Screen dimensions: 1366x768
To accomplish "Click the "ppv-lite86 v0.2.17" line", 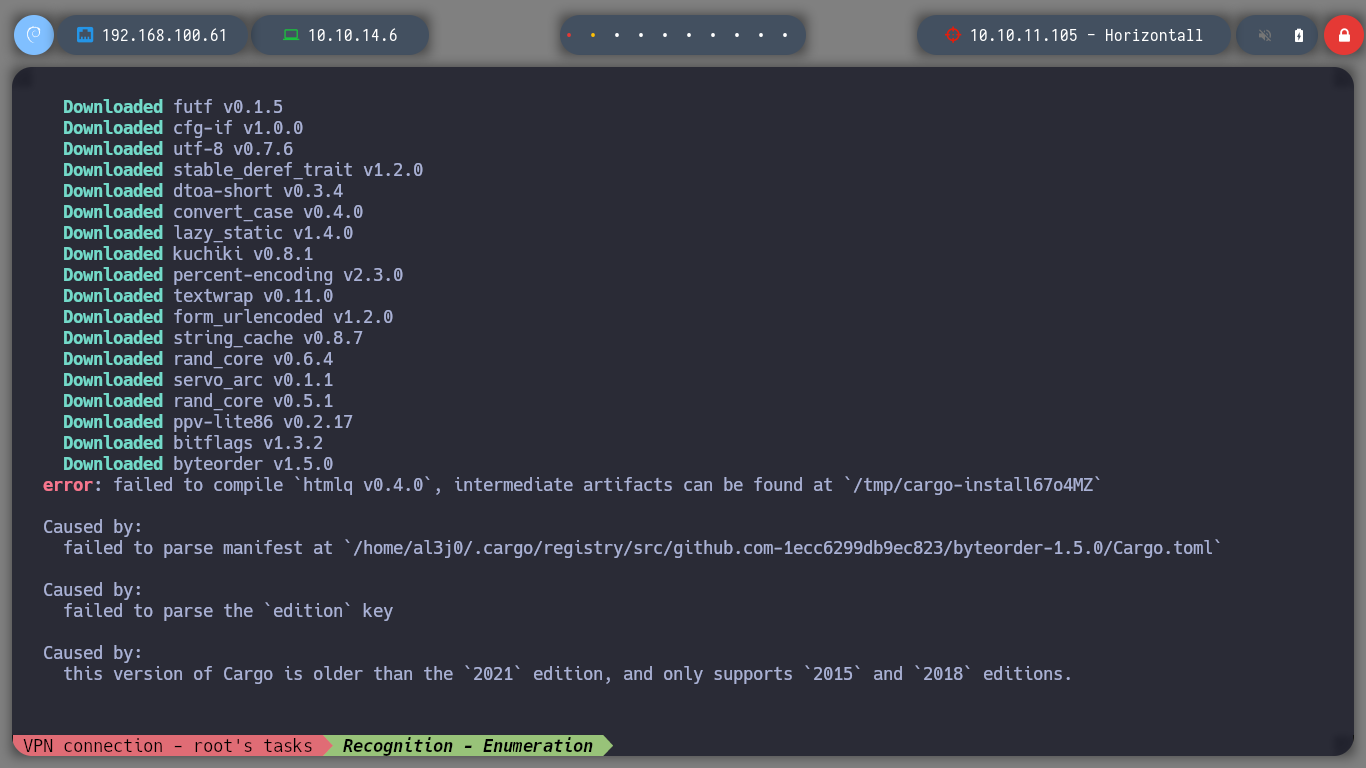I will [263, 422].
